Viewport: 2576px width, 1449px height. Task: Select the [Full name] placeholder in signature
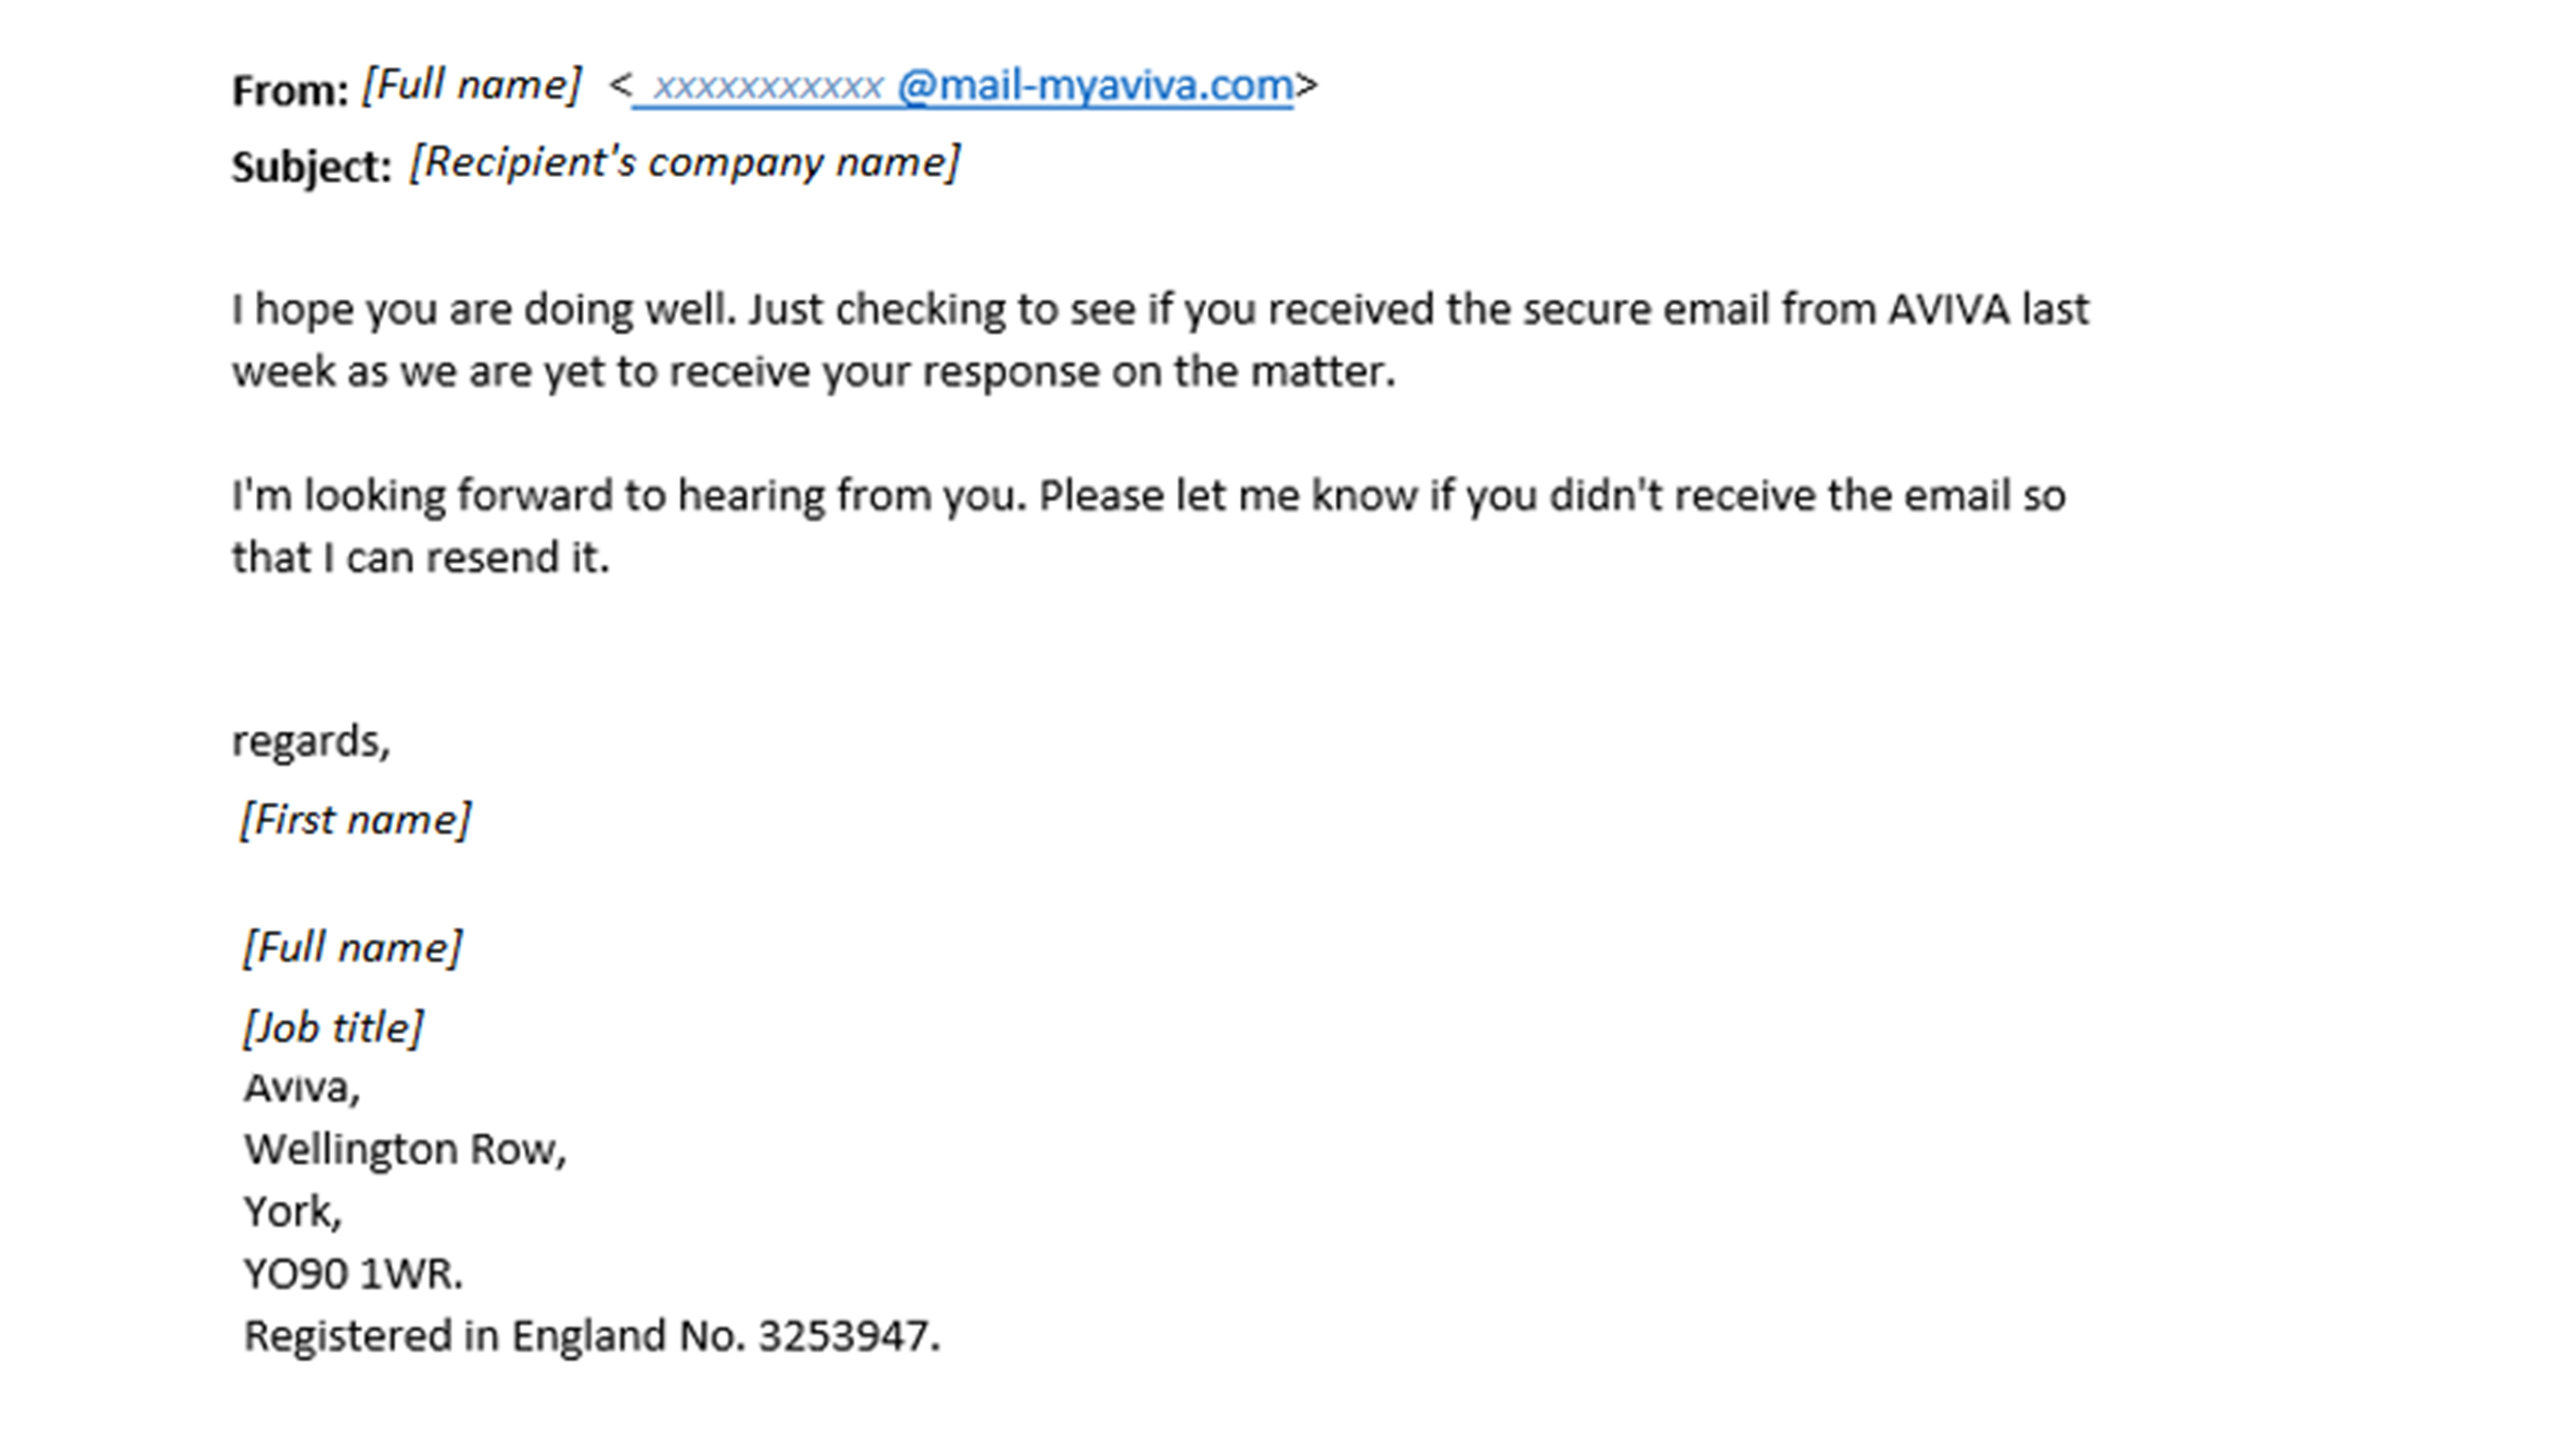[x=353, y=947]
